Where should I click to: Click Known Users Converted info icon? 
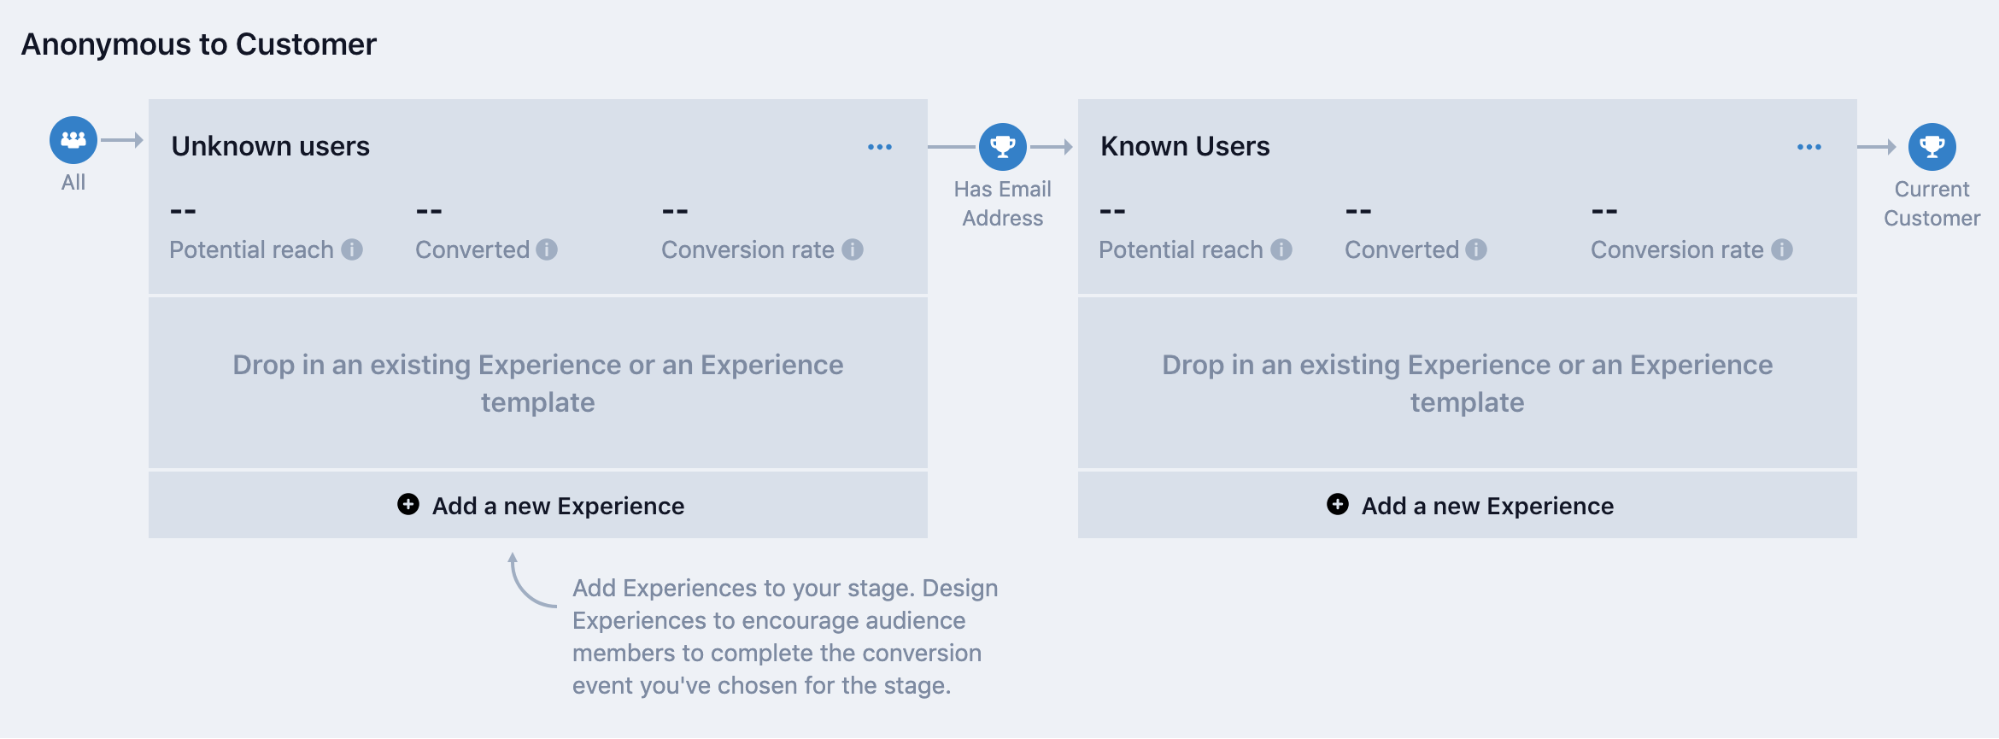1476,250
